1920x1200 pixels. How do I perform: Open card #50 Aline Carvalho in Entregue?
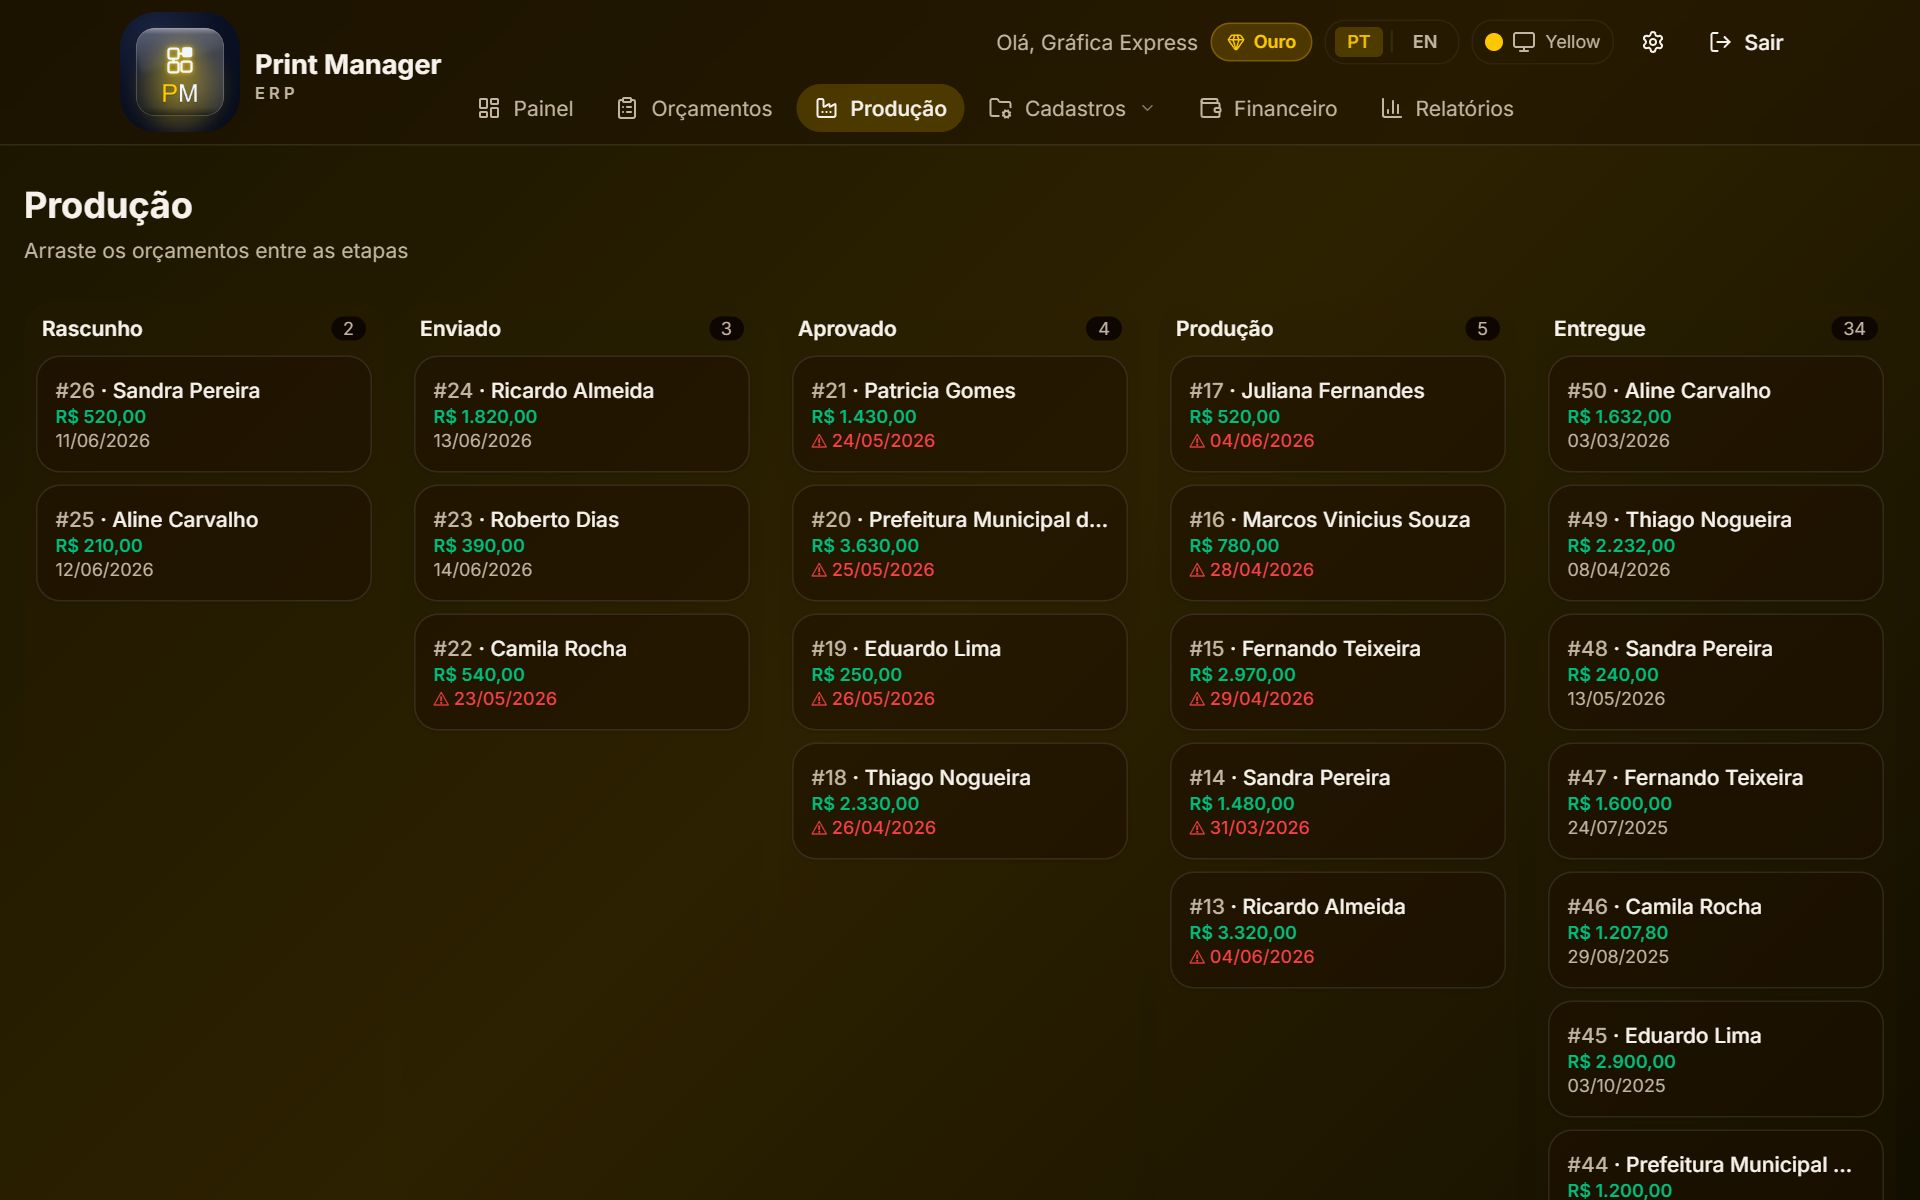(x=1716, y=414)
